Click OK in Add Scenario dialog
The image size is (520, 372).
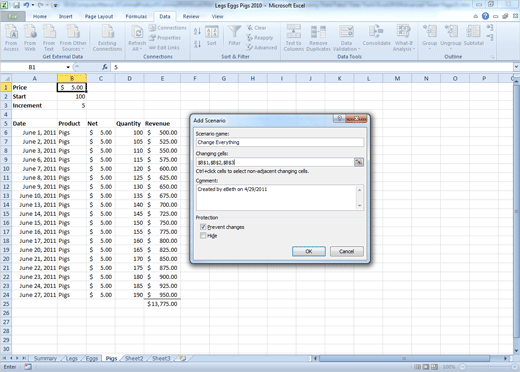click(309, 251)
